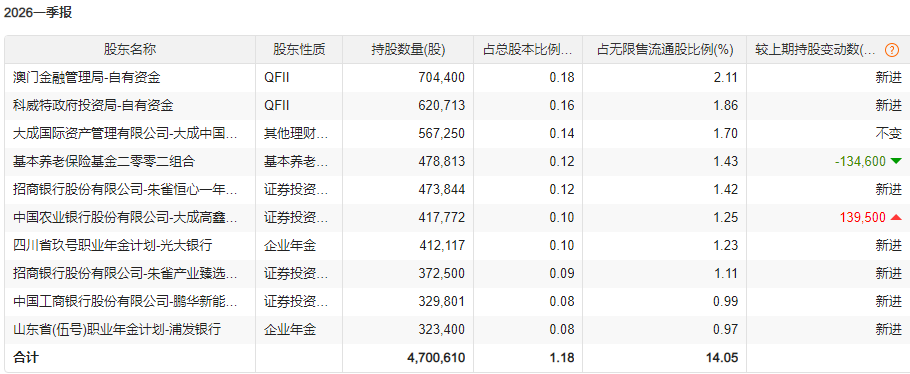
Task: Open shareholder 大成国际资产管理有限公司
Action: (x=125, y=134)
